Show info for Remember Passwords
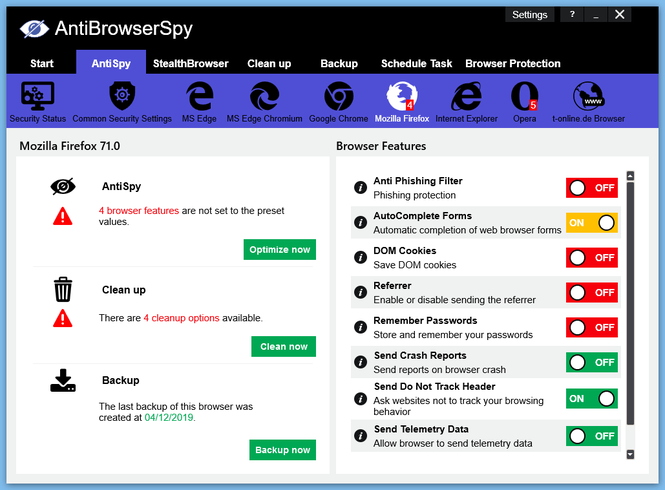 click(360, 327)
